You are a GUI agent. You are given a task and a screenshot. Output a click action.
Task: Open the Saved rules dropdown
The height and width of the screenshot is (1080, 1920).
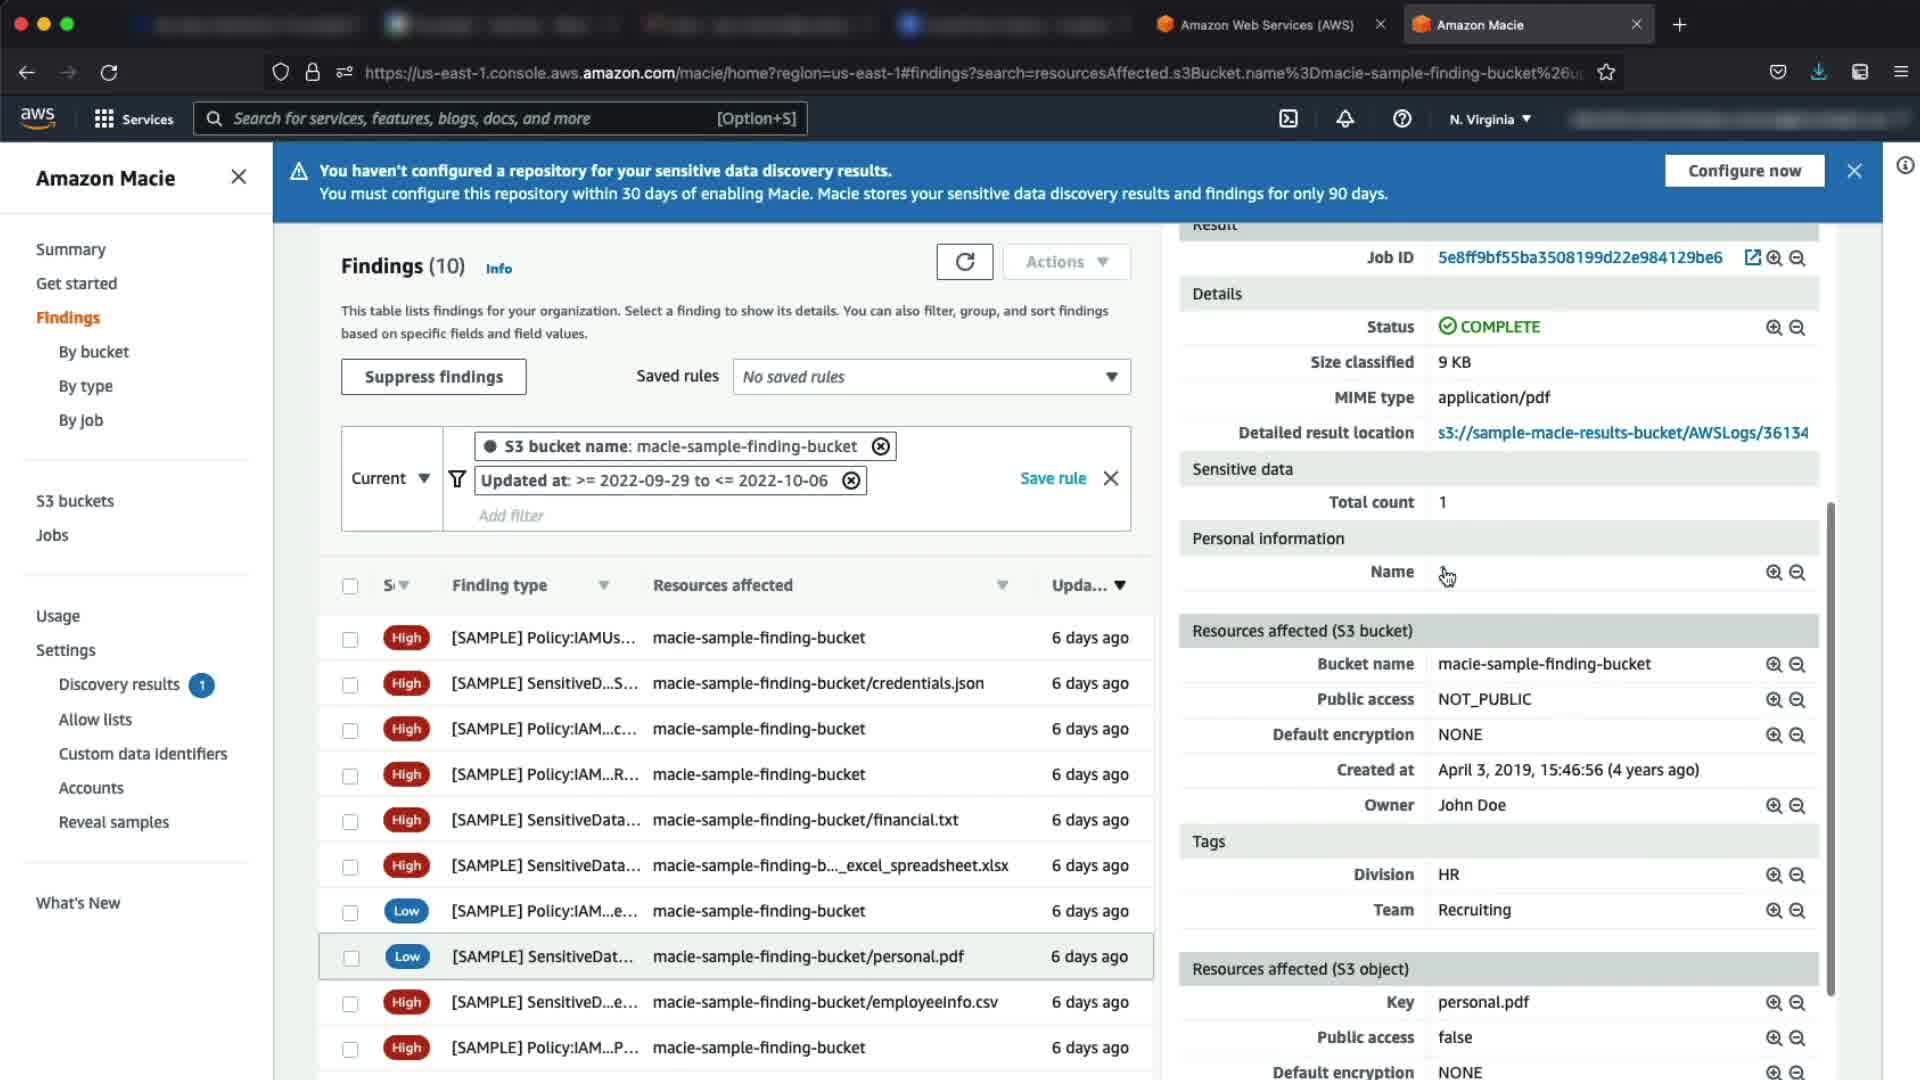click(x=931, y=377)
